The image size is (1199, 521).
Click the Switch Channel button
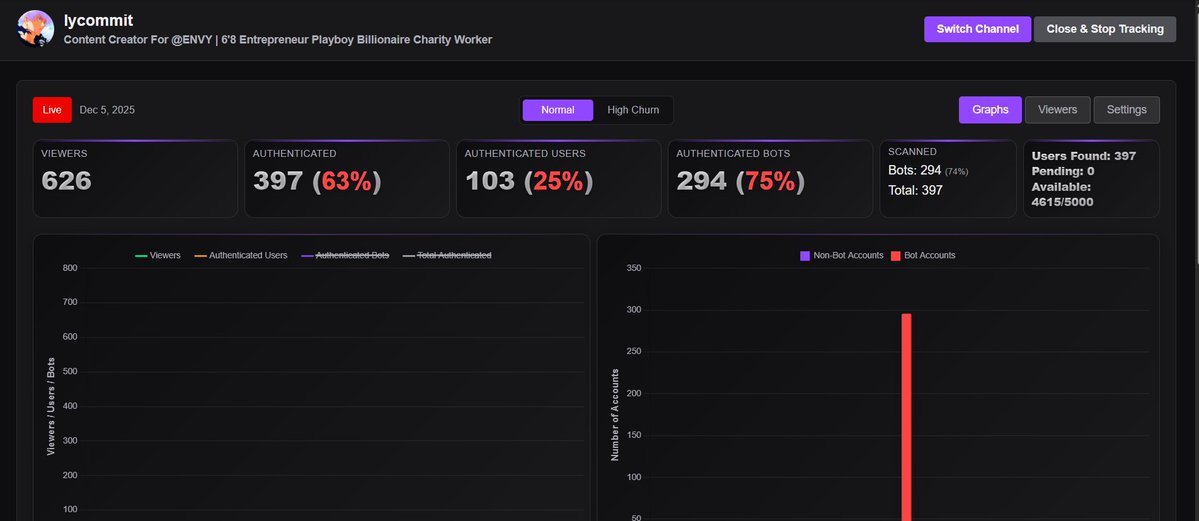point(977,29)
